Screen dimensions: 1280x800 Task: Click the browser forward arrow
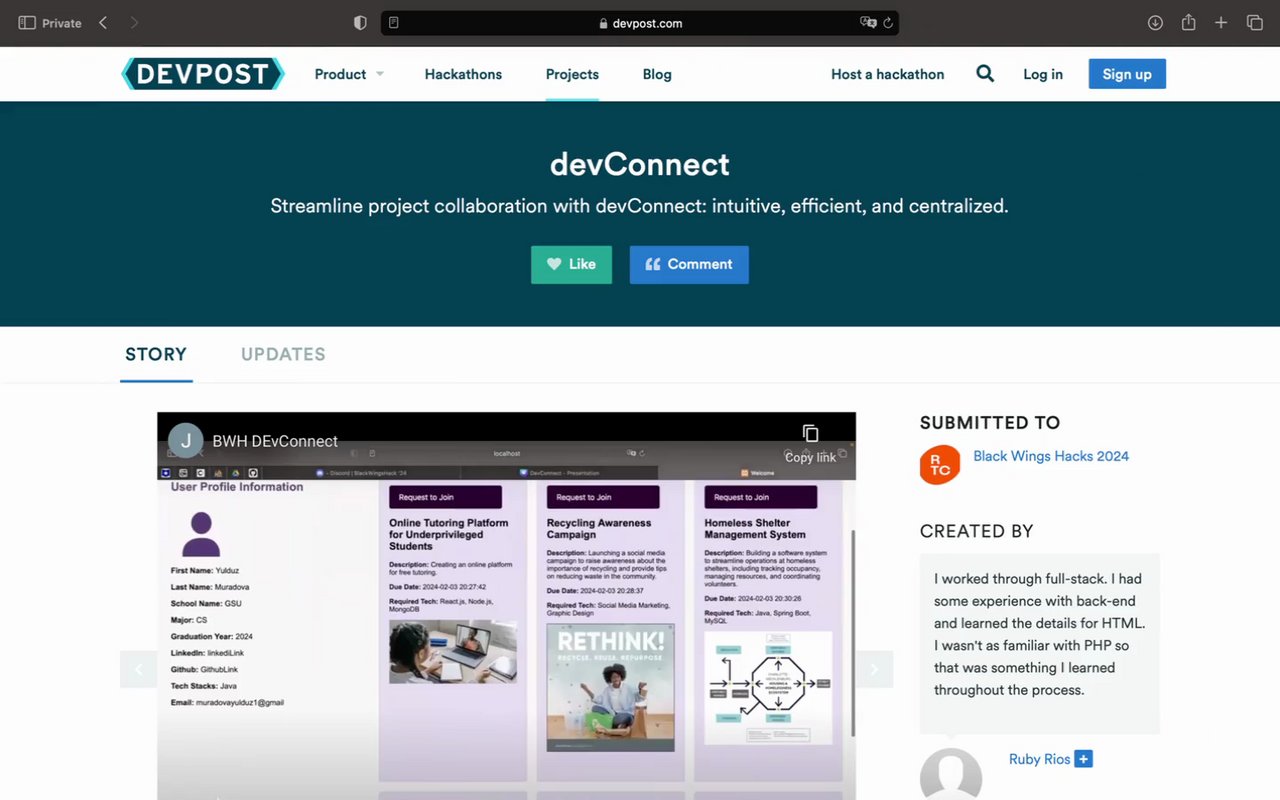[134, 22]
